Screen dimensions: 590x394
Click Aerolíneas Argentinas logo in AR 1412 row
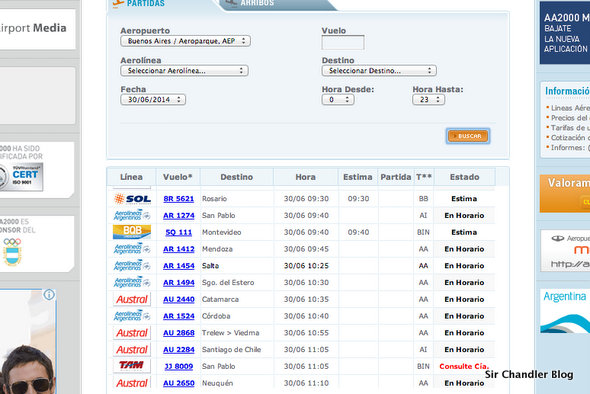132,249
